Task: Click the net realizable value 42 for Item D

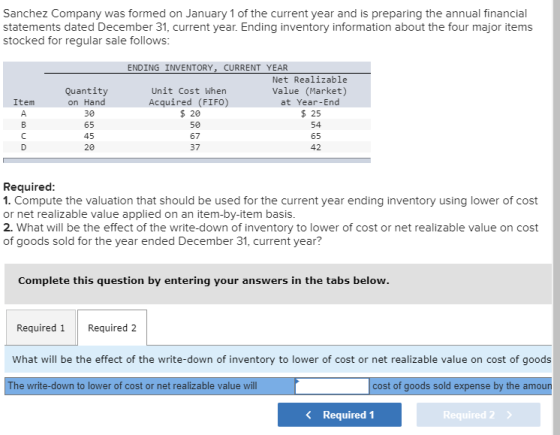Action: [316, 147]
